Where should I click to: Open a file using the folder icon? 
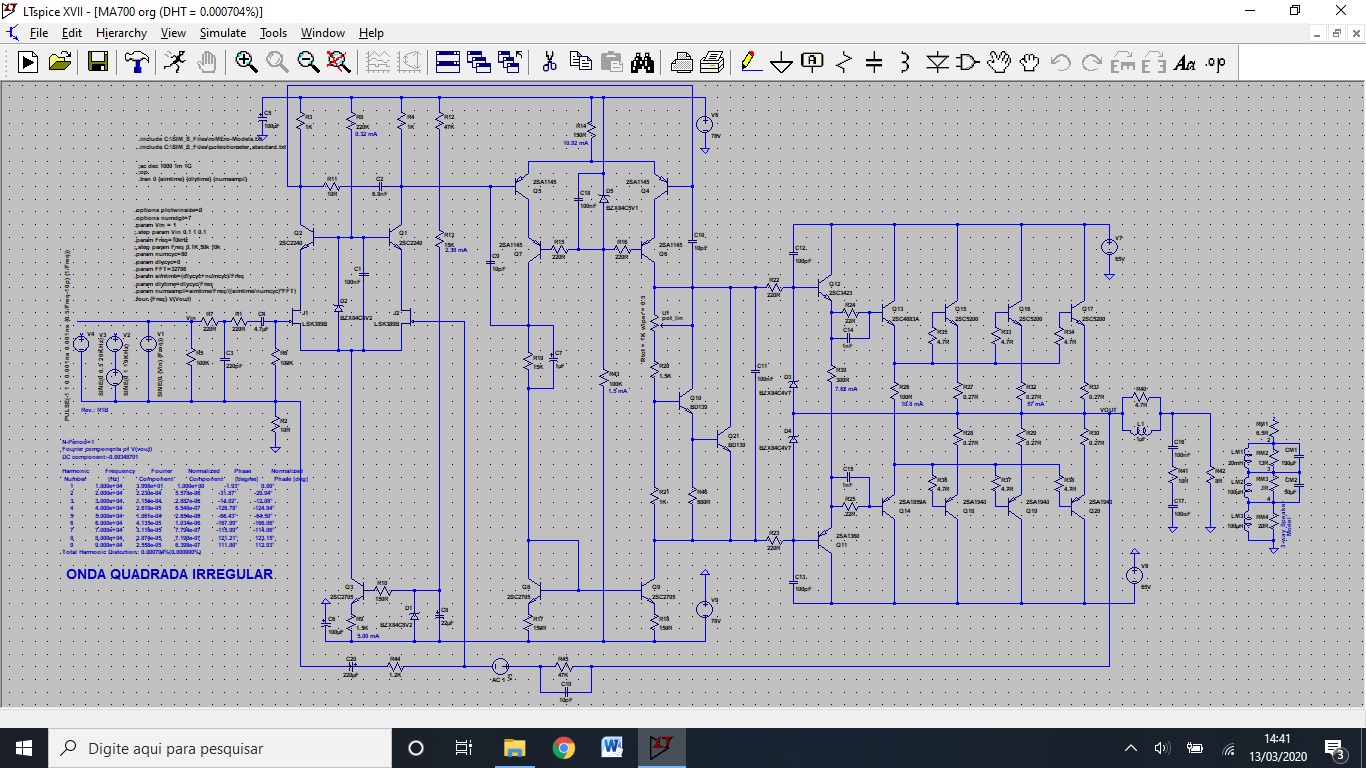[60, 62]
